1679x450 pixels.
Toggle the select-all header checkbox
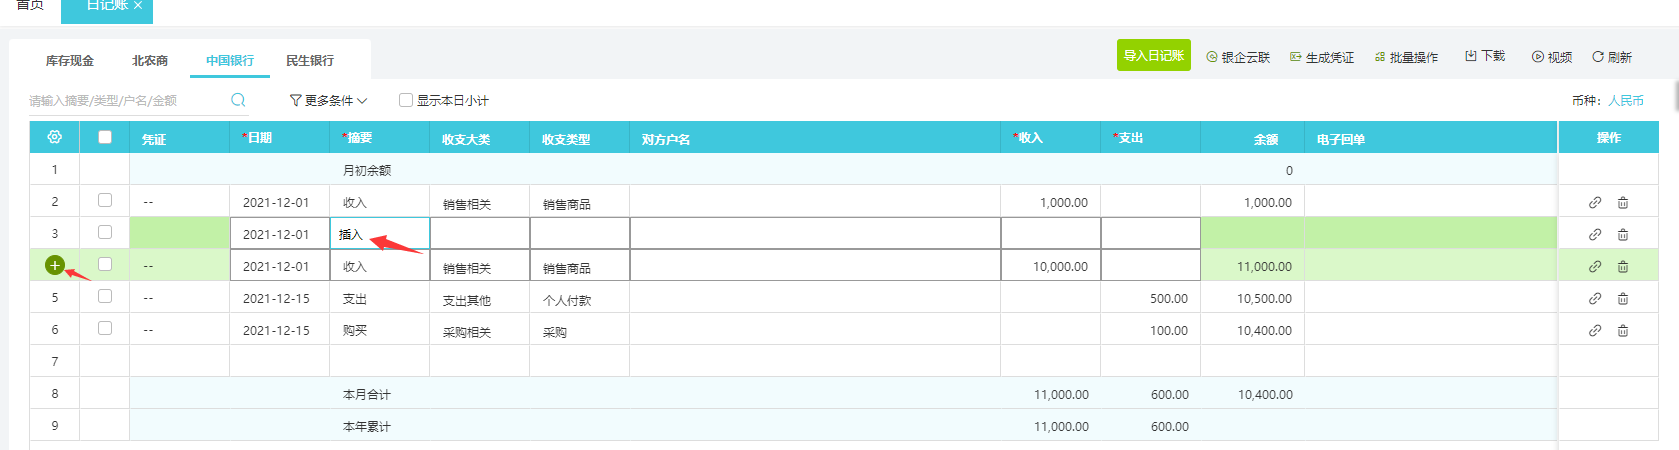click(105, 137)
